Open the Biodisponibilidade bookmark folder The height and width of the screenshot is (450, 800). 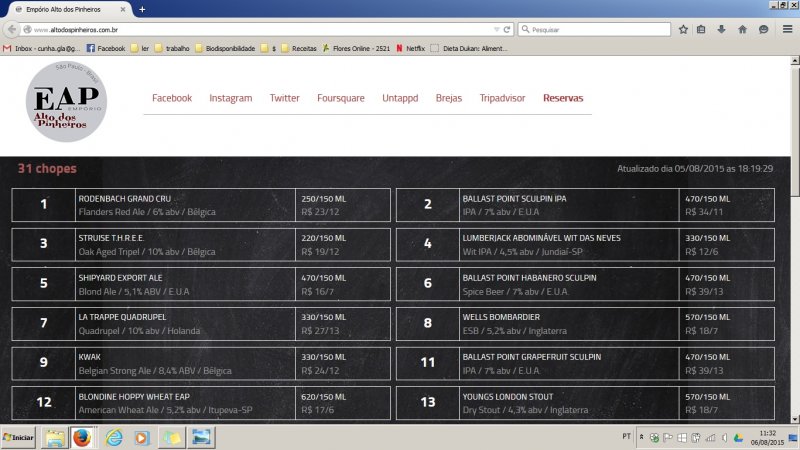coord(224,48)
